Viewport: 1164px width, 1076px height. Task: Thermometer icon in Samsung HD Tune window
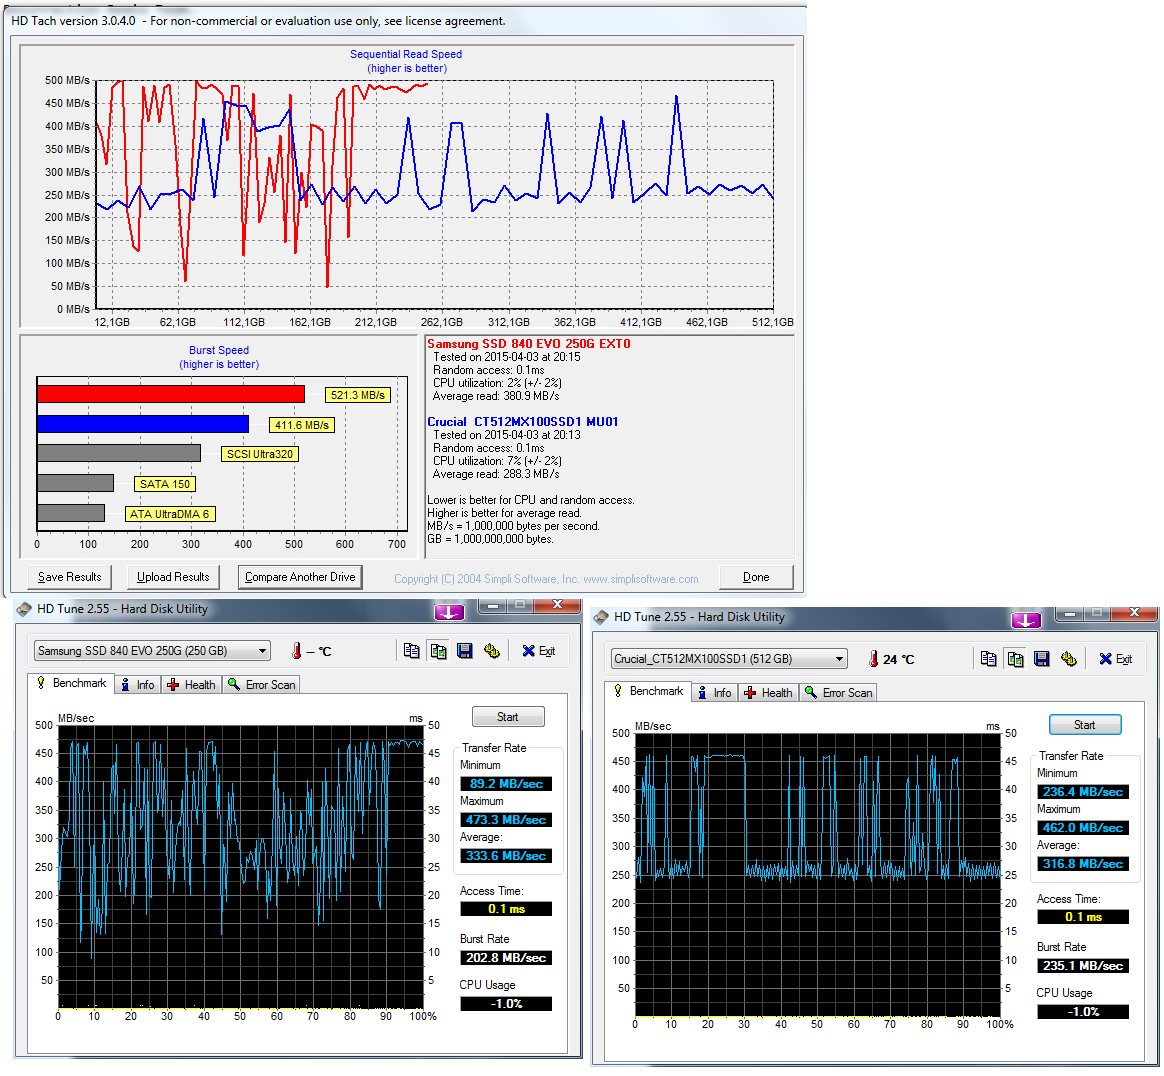[297, 651]
